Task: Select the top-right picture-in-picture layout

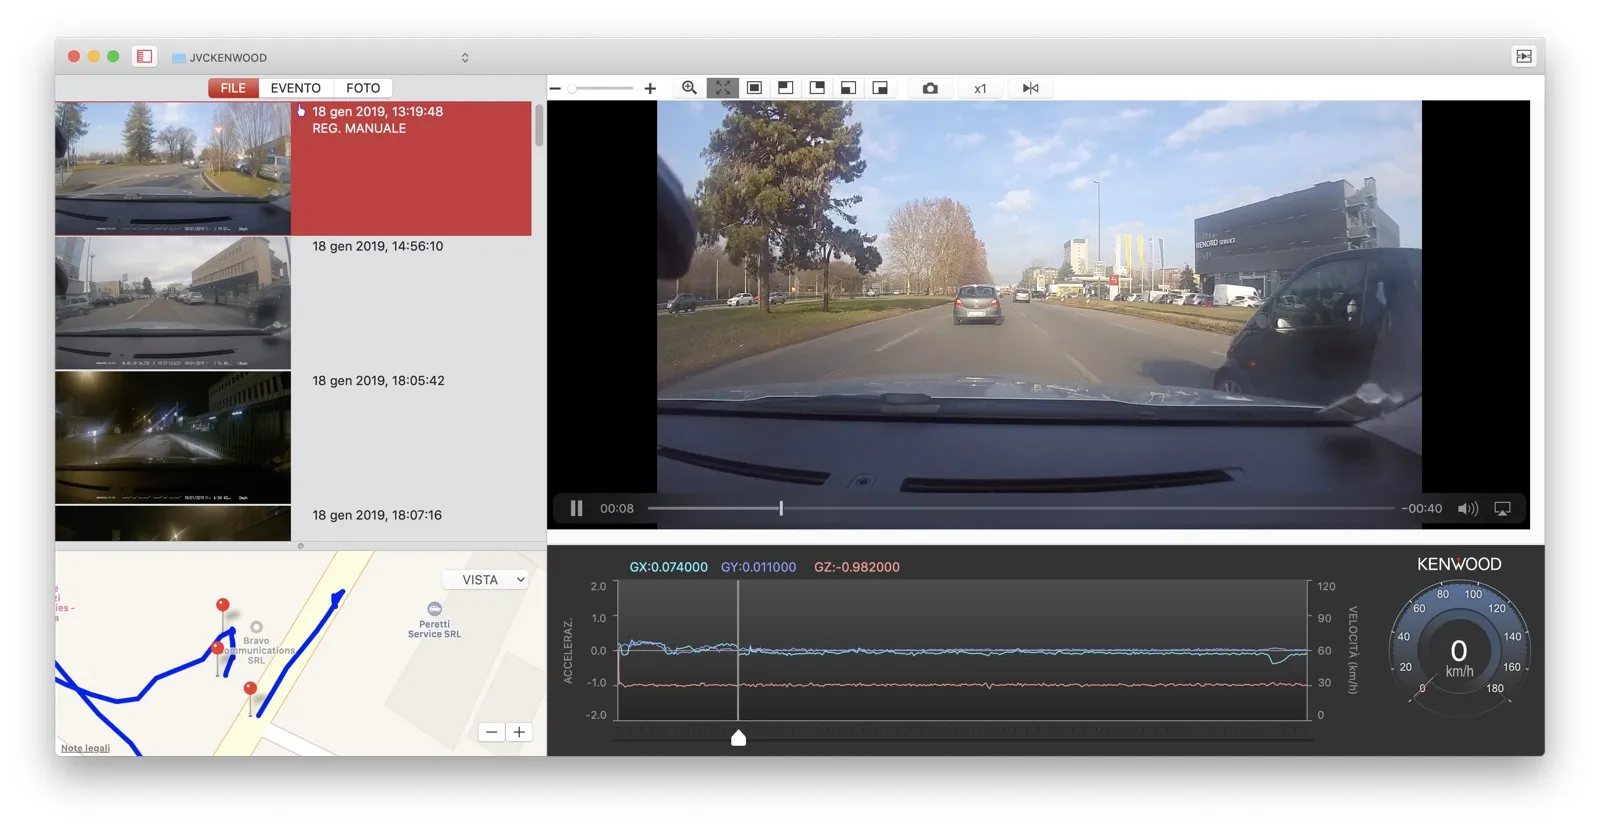Action: pyautogui.click(x=817, y=88)
